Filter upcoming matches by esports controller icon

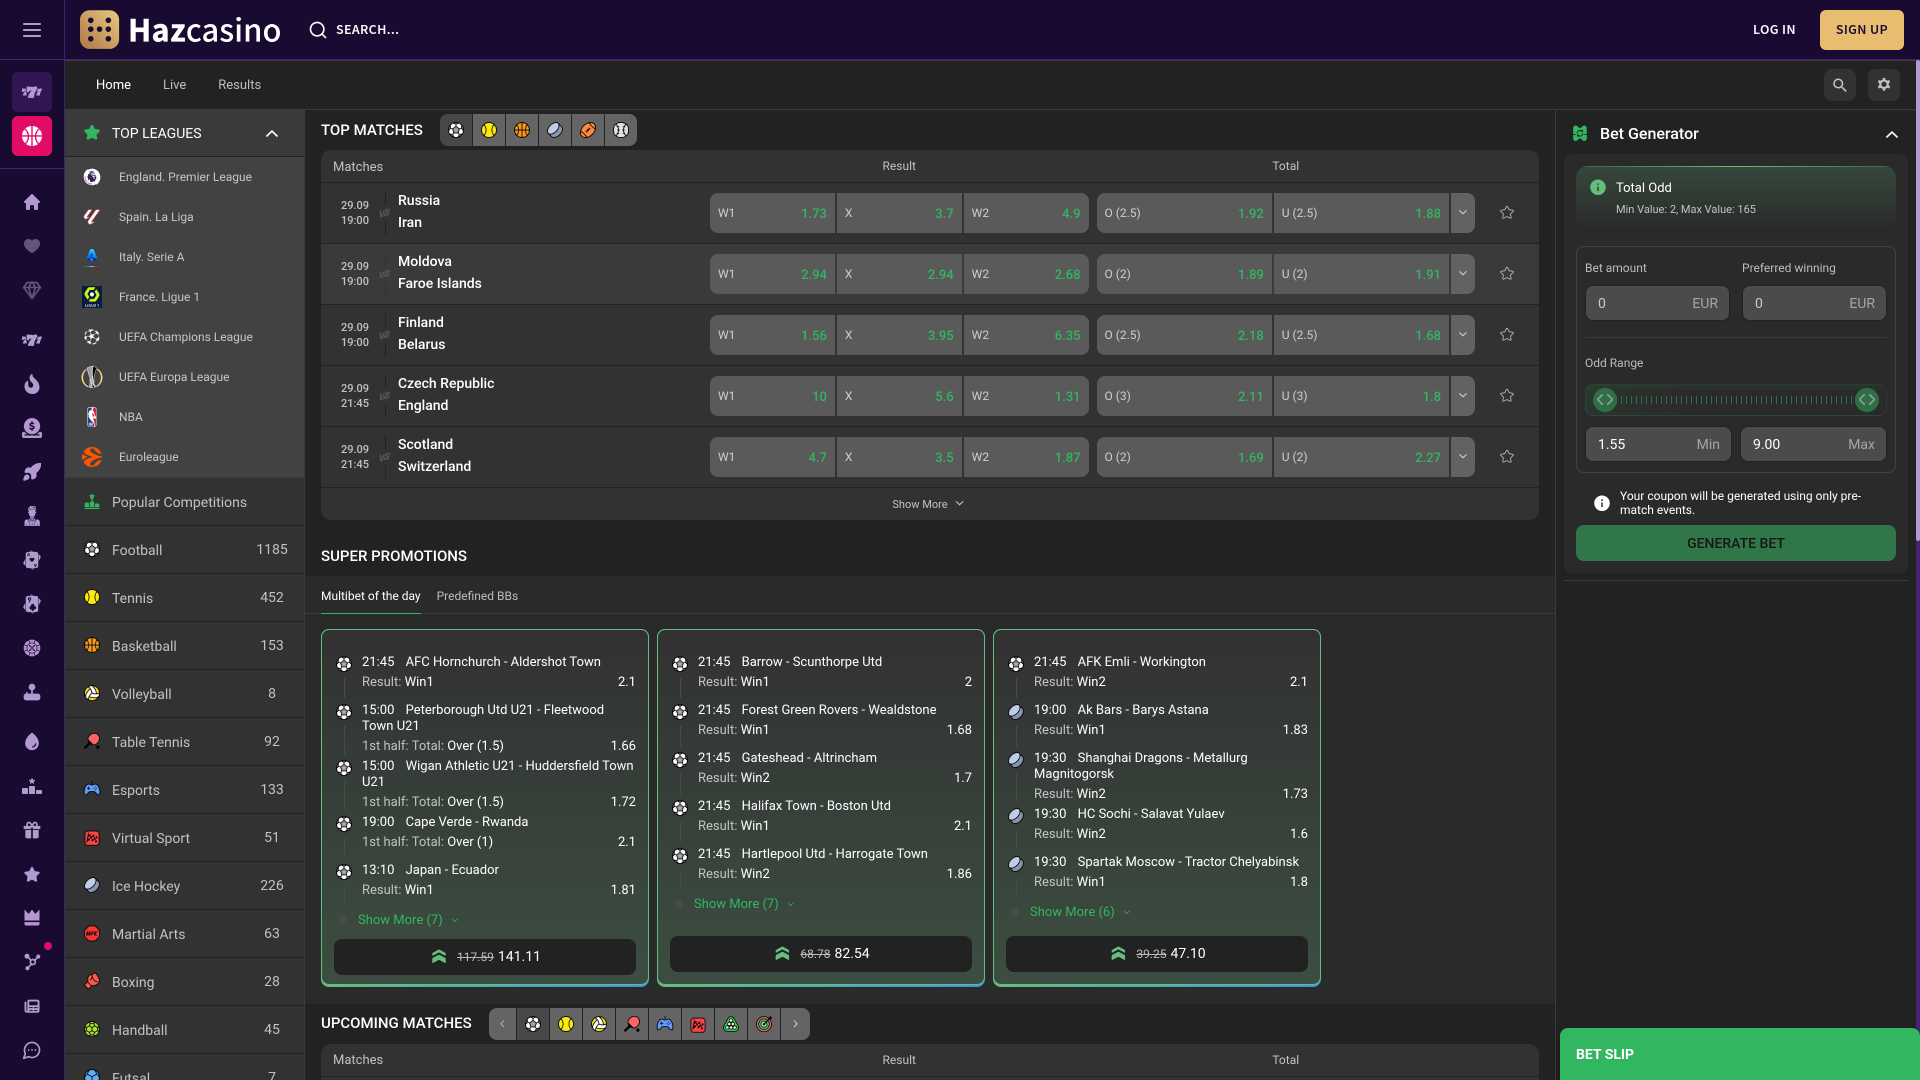click(665, 1024)
